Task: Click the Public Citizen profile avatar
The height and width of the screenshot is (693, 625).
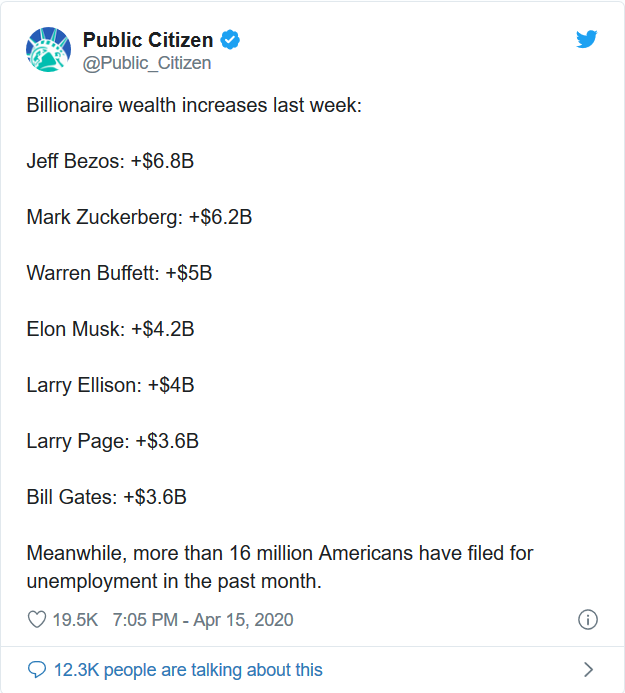Action: (x=48, y=50)
